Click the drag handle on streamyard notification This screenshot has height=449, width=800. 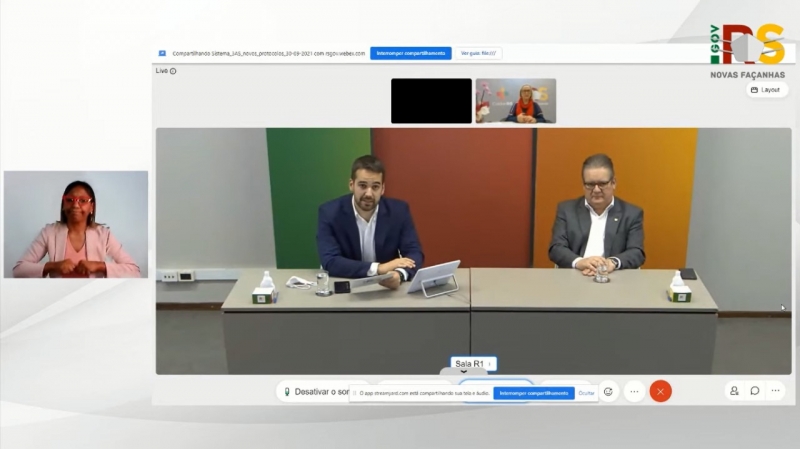tap(355, 393)
